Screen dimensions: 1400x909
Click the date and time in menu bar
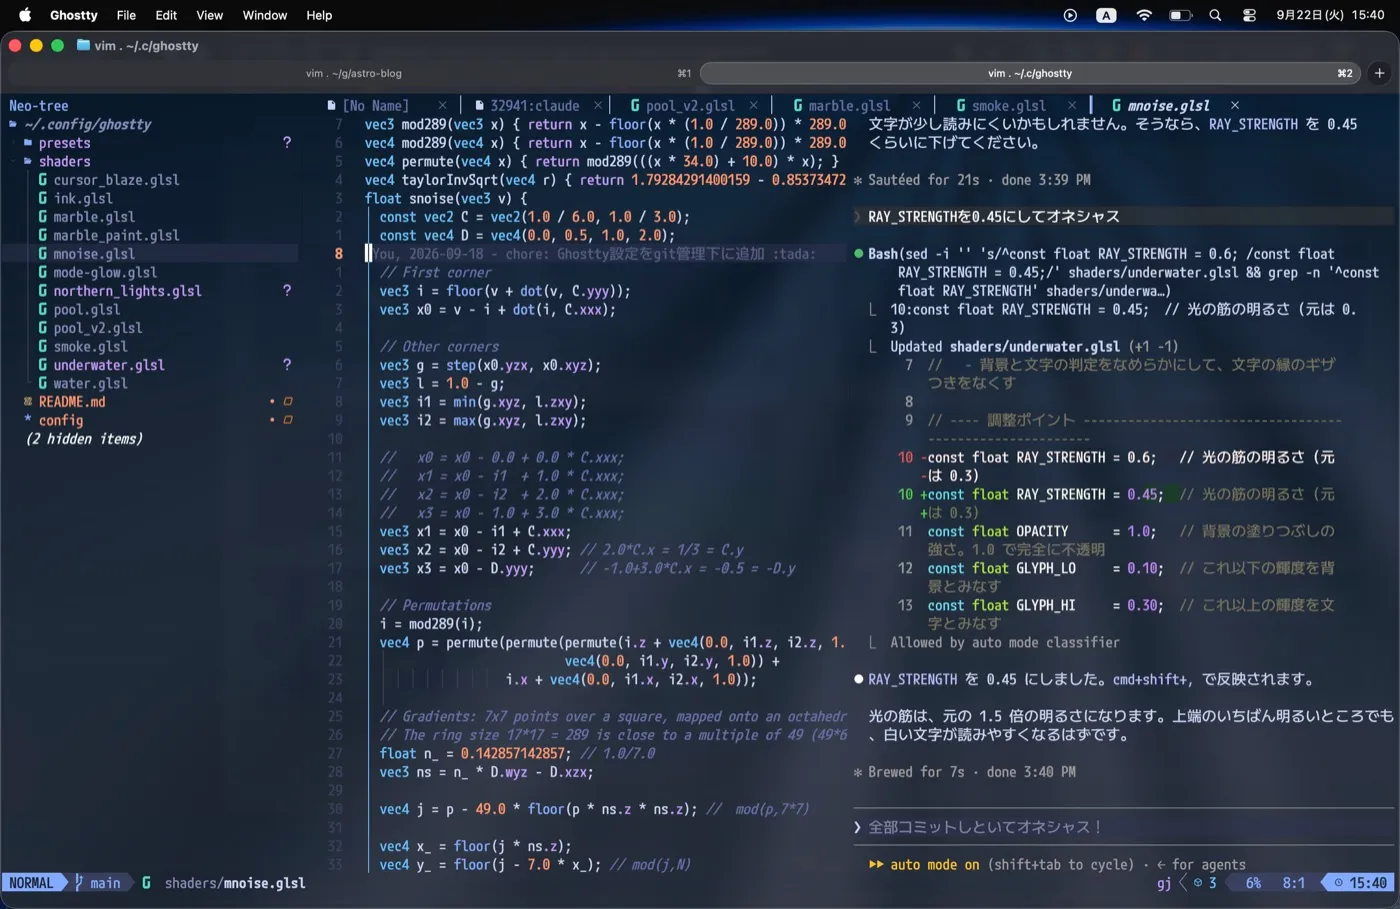pyautogui.click(x=1330, y=15)
